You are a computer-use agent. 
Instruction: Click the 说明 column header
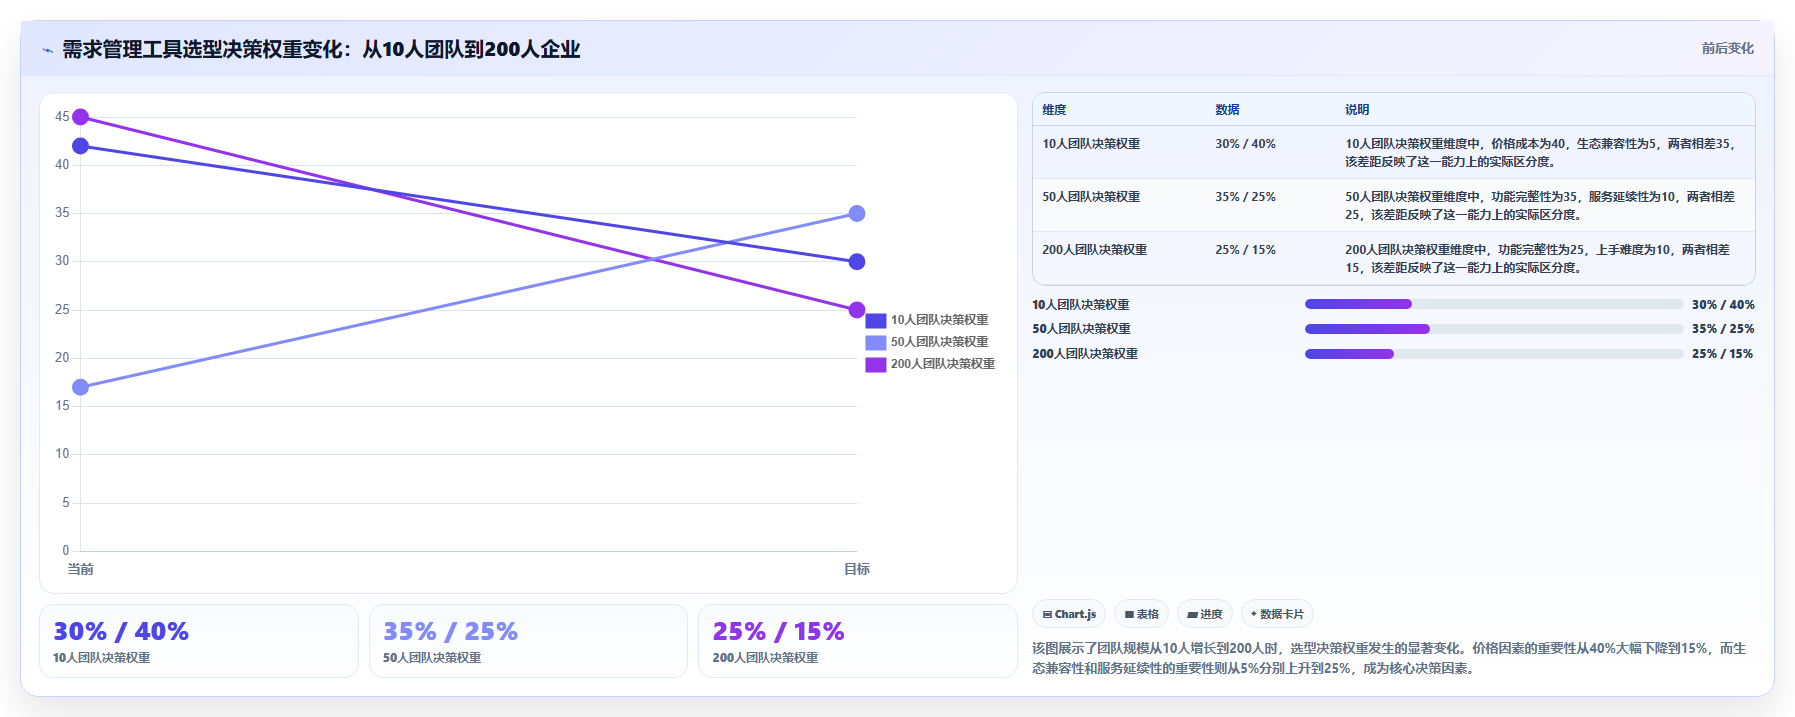pyautogui.click(x=1357, y=110)
